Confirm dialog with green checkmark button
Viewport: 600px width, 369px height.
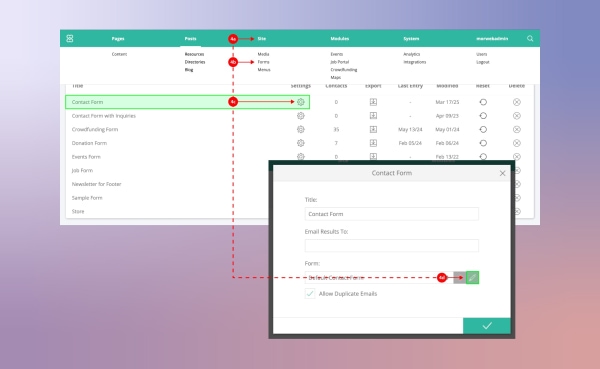pos(487,326)
